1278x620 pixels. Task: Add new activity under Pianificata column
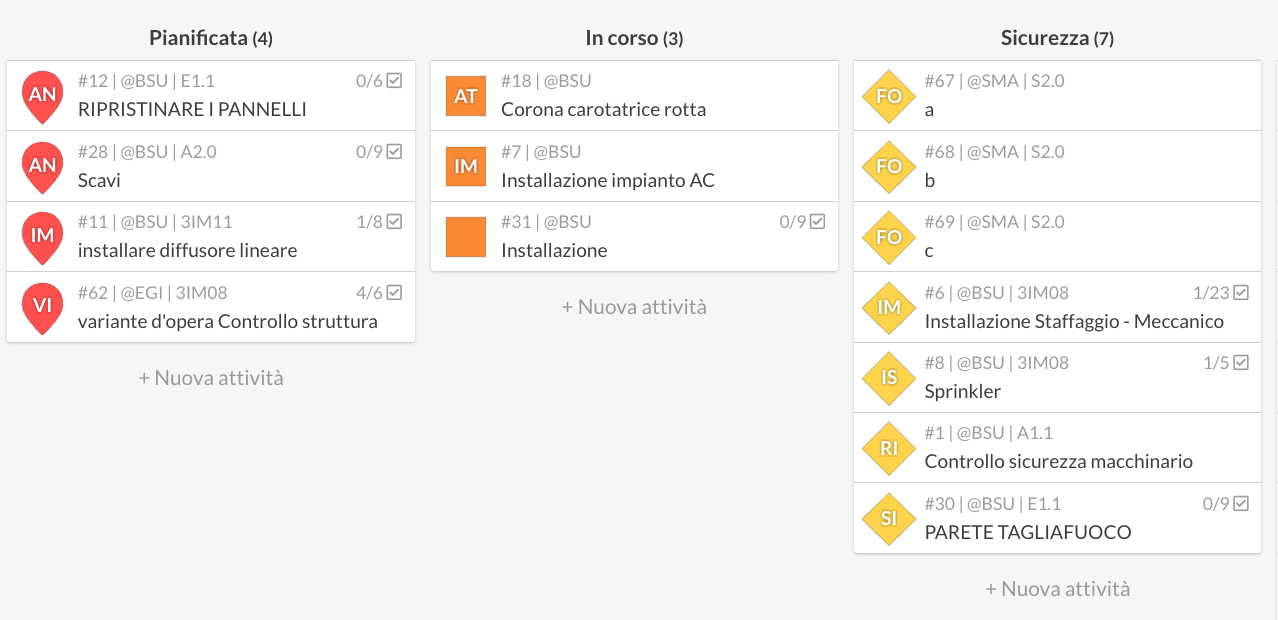tap(211, 378)
